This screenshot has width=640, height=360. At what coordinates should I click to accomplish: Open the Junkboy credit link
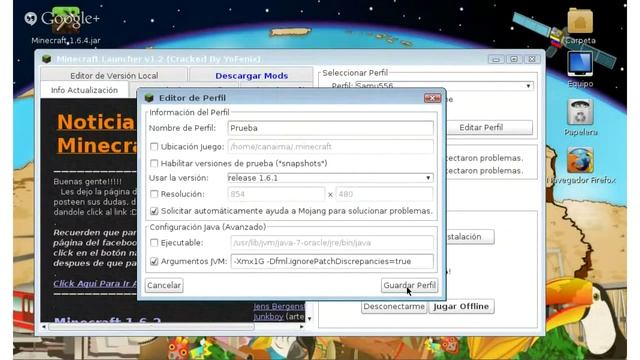point(268,316)
